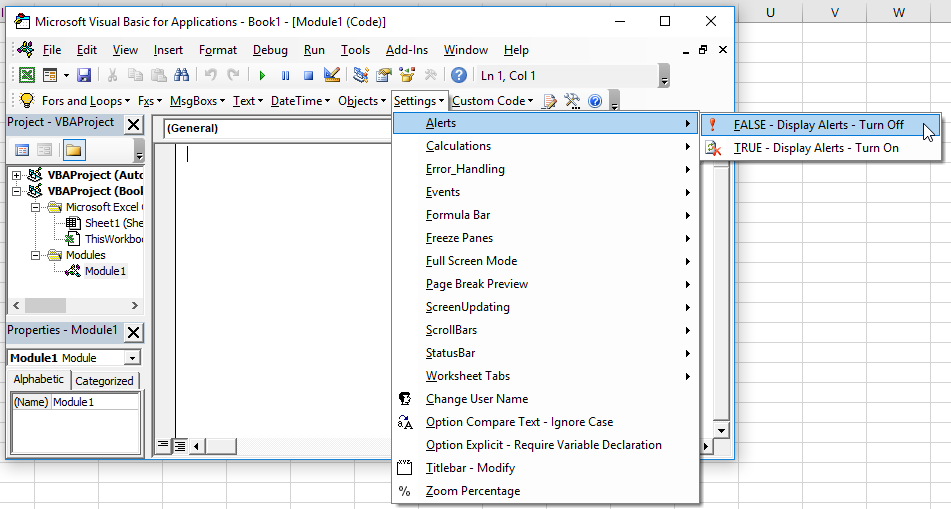The height and width of the screenshot is (509, 951).
Task: Switch to Procedure View button
Action: 165,445
